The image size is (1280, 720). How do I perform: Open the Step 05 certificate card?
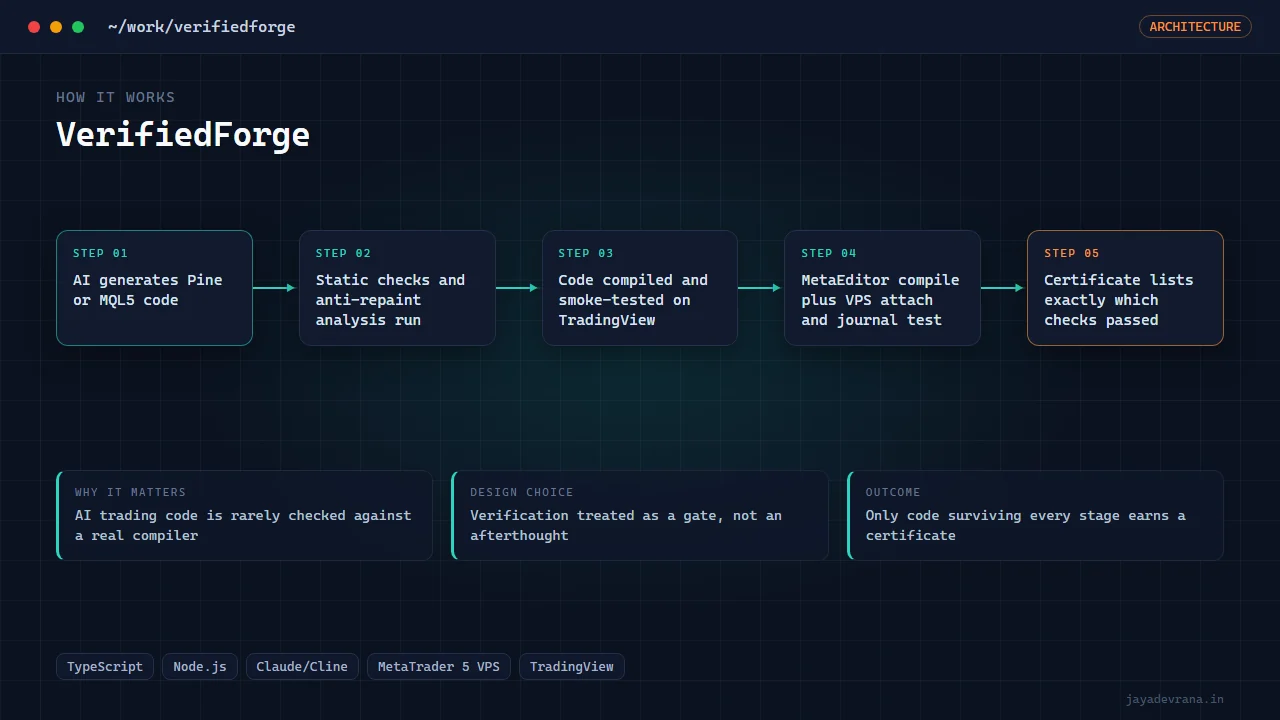coord(1125,288)
